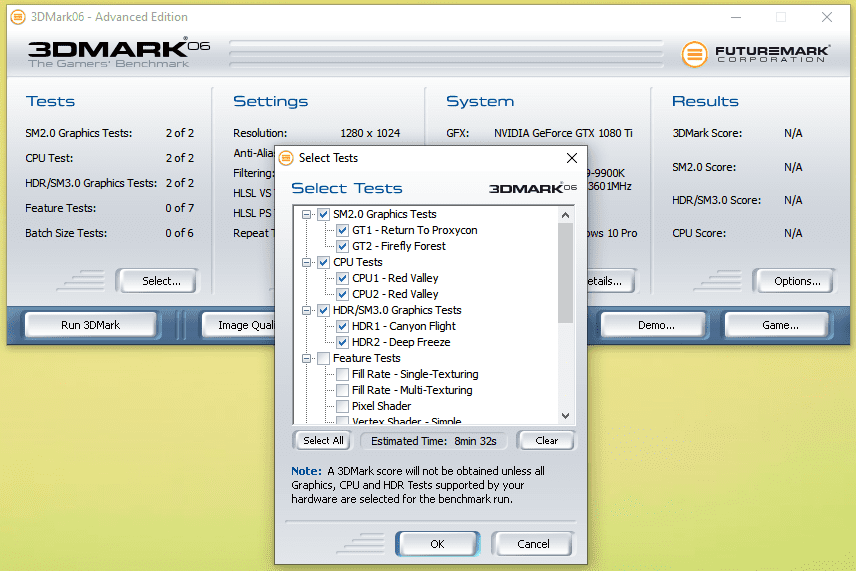Image resolution: width=856 pixels, height=571 pixels.
Task: Open Results Options... in main window
Action: [794, 281]
